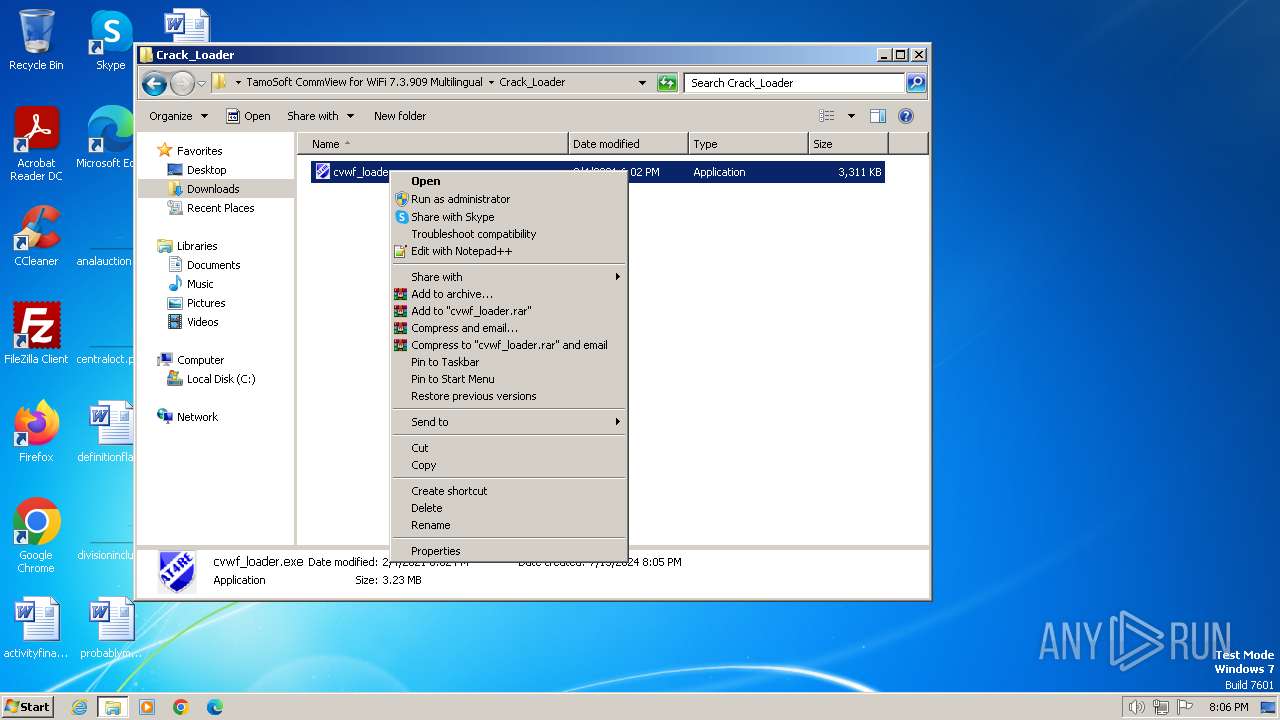Image resolution: width=1280 pixels, height=720 pixels.
Task: Click the Explorer Forward navigation arrow
Action: (x=182, y=83)
